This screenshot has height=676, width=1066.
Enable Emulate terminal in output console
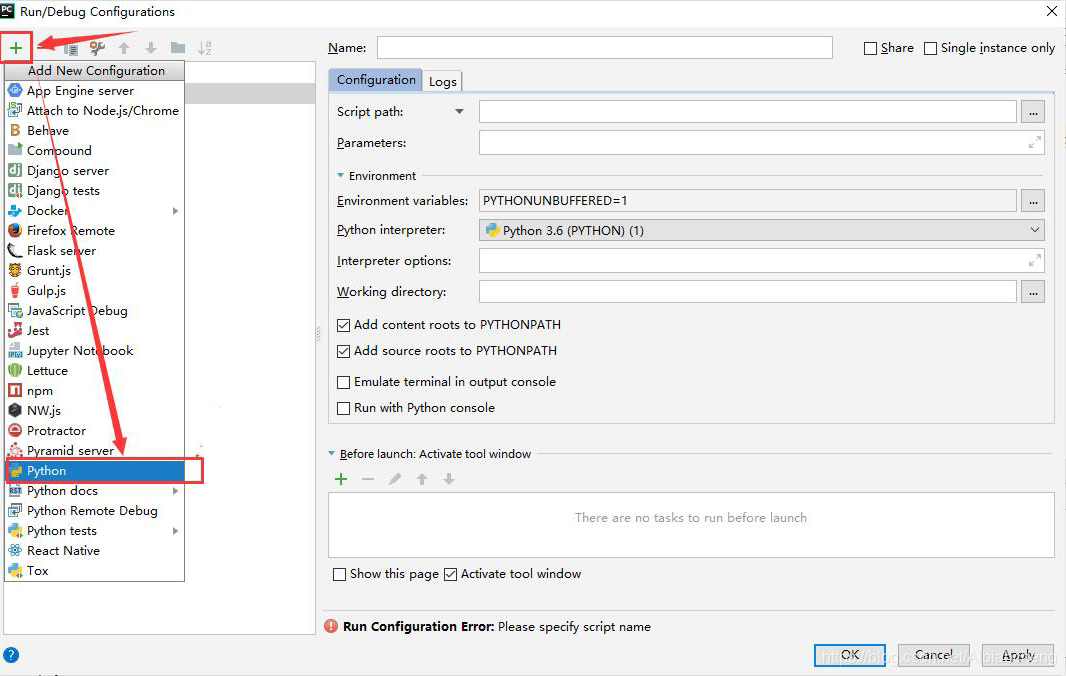343,382
